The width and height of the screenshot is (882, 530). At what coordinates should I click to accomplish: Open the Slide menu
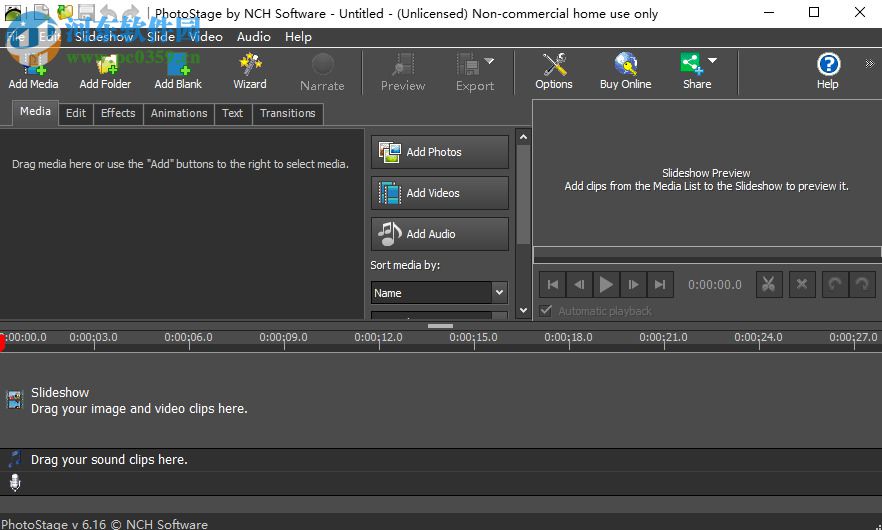[x=161, y=37]
